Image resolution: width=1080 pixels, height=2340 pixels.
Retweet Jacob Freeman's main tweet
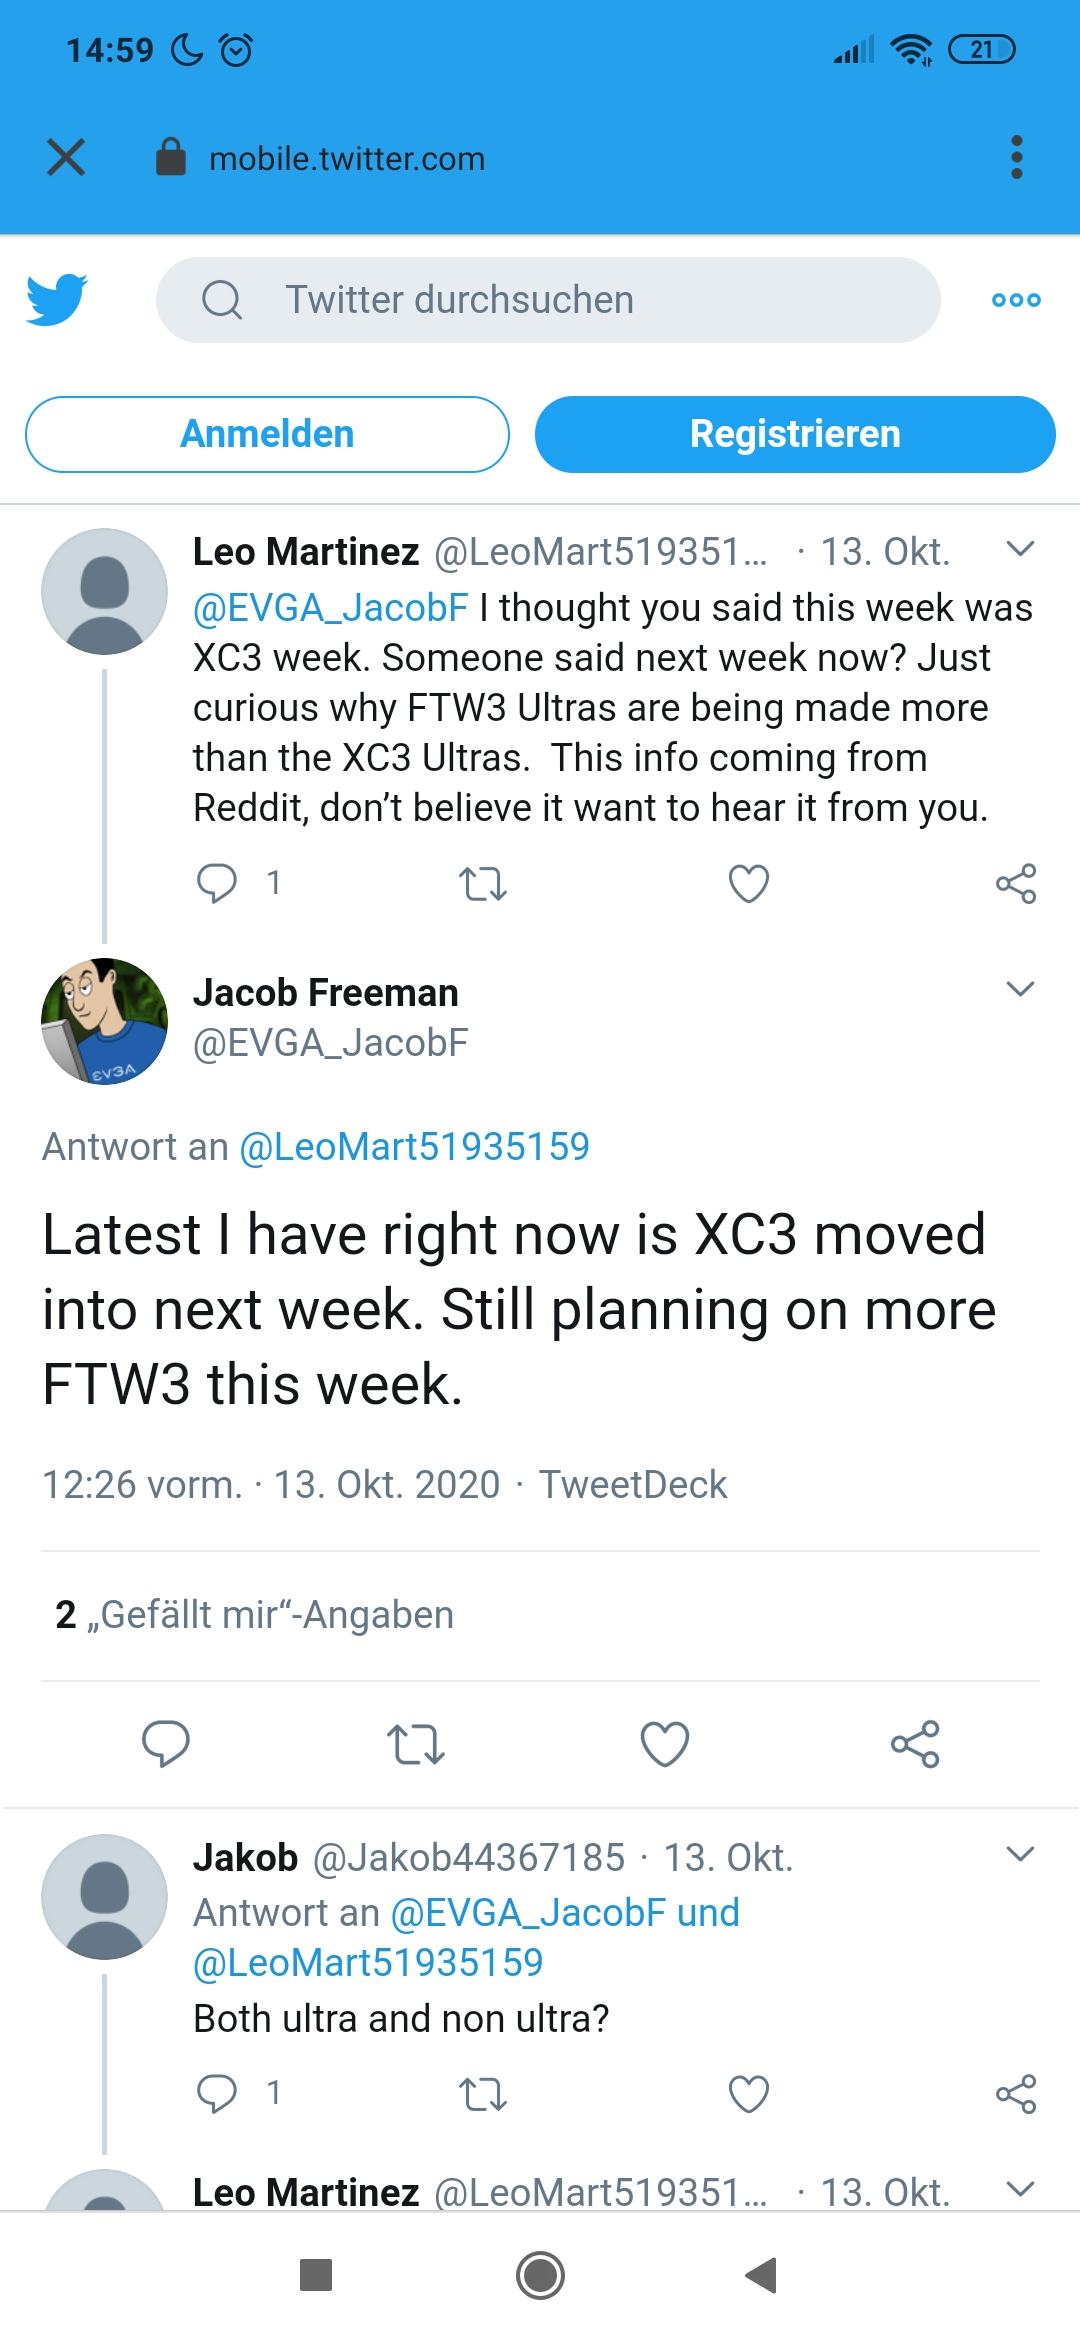(x=415, y=1744)
